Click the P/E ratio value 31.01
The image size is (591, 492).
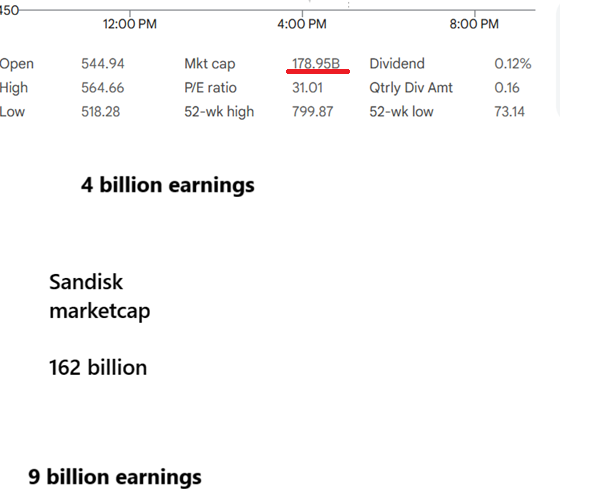pos(307,88)
